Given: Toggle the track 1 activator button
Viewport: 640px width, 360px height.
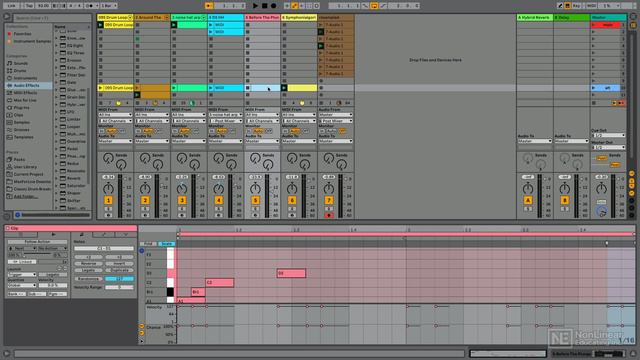Looking at the screenshot, I should (108, 200).
